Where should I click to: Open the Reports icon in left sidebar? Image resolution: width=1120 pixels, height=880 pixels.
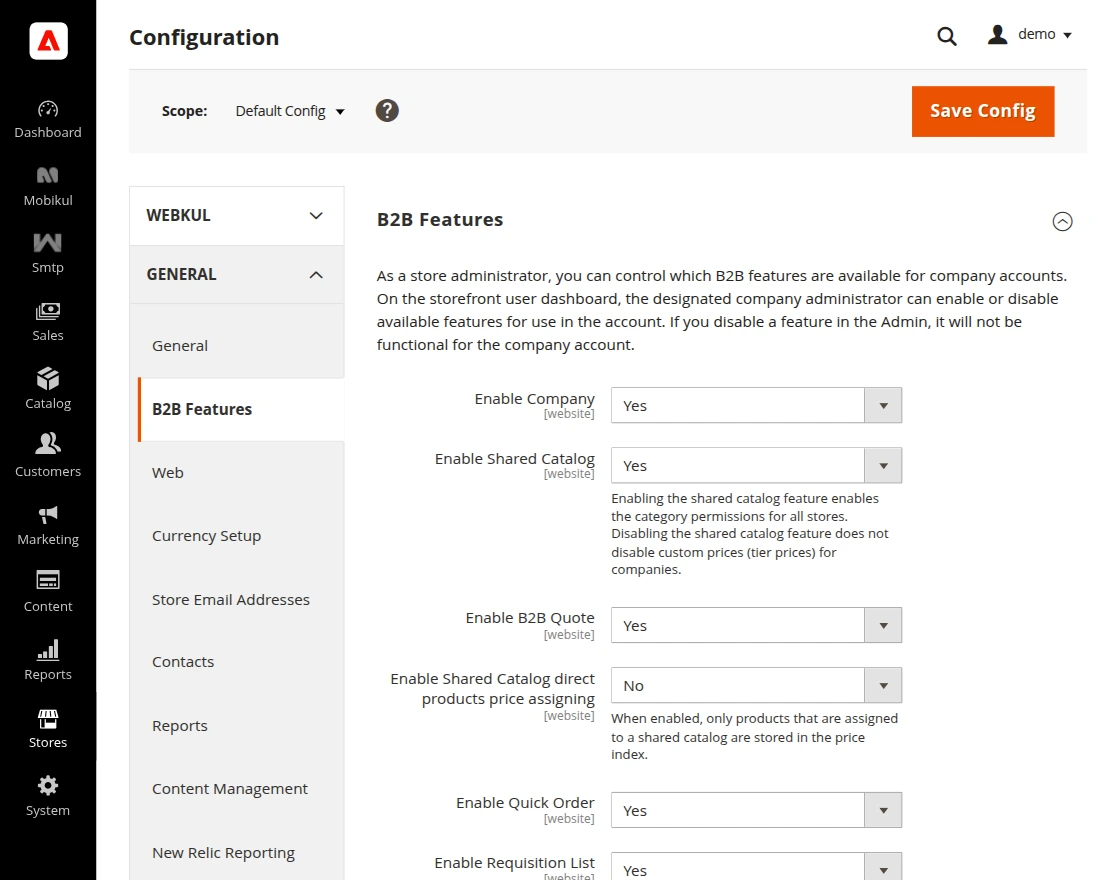(48, 649)
